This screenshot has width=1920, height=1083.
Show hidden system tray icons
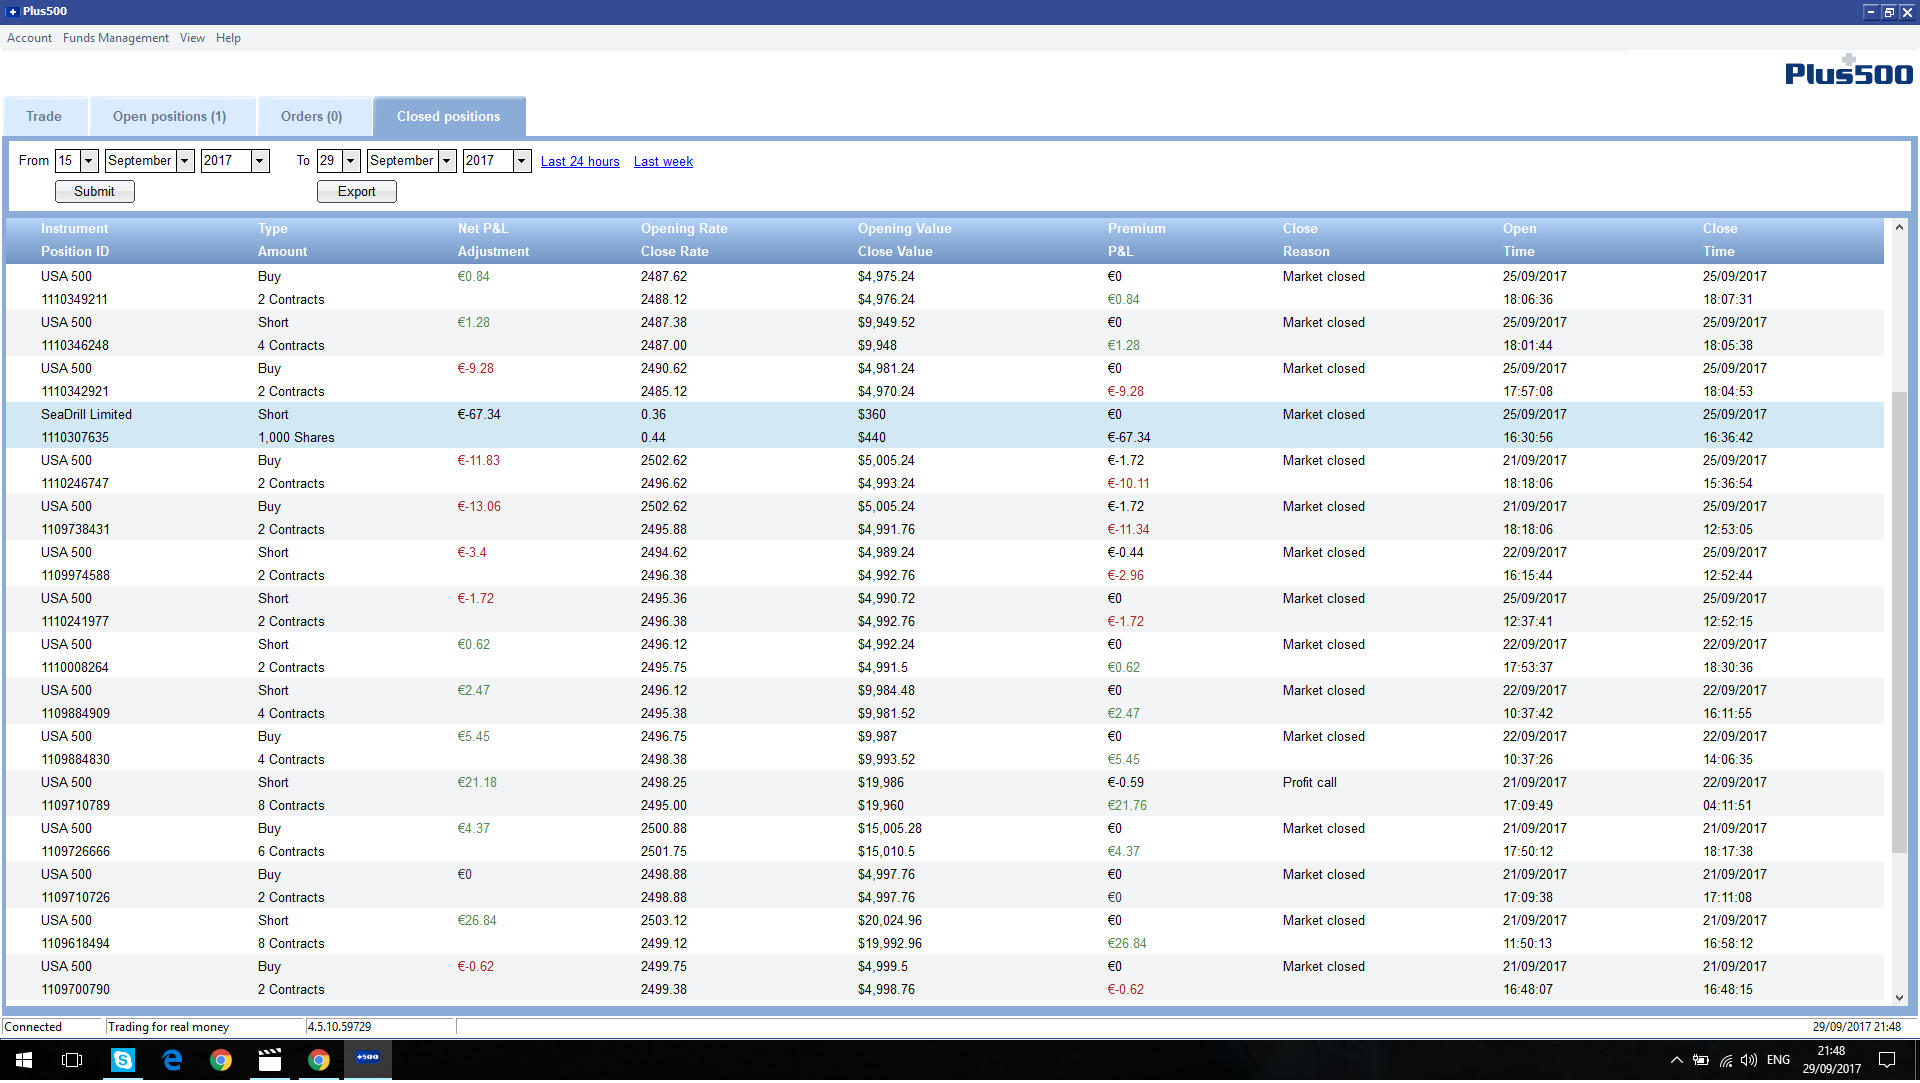coord(1676,1061)
